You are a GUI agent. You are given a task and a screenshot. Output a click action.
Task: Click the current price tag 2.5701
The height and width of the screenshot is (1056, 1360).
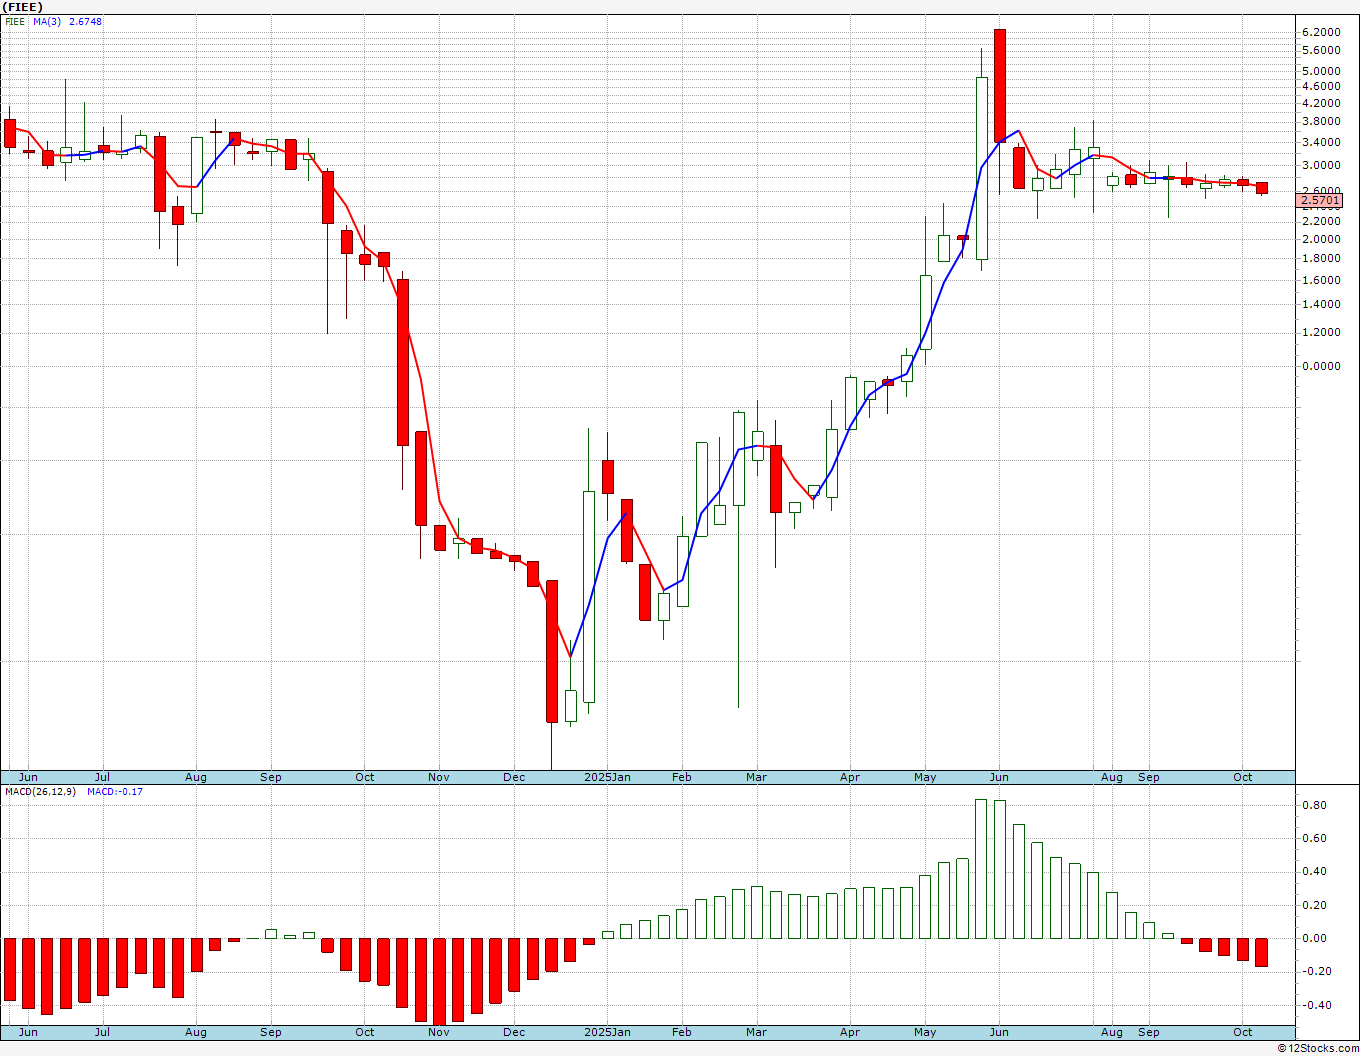click(1320, 200)
